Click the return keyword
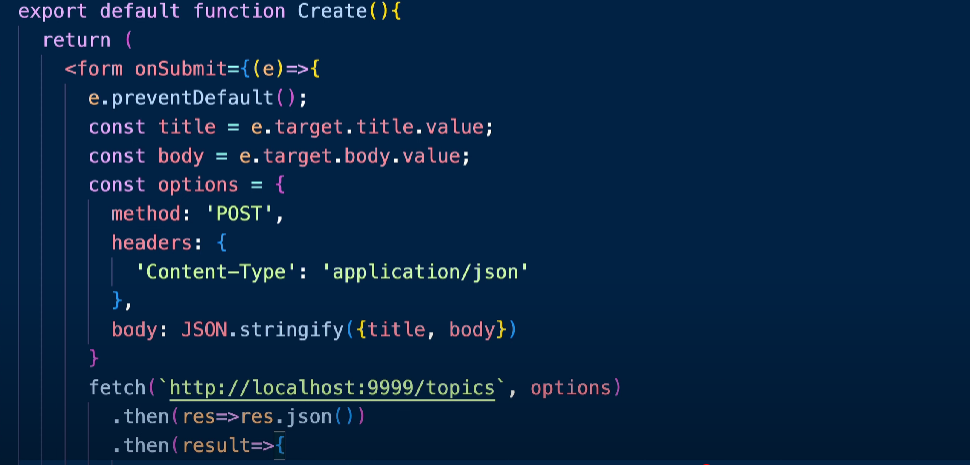 coord(77,40)
